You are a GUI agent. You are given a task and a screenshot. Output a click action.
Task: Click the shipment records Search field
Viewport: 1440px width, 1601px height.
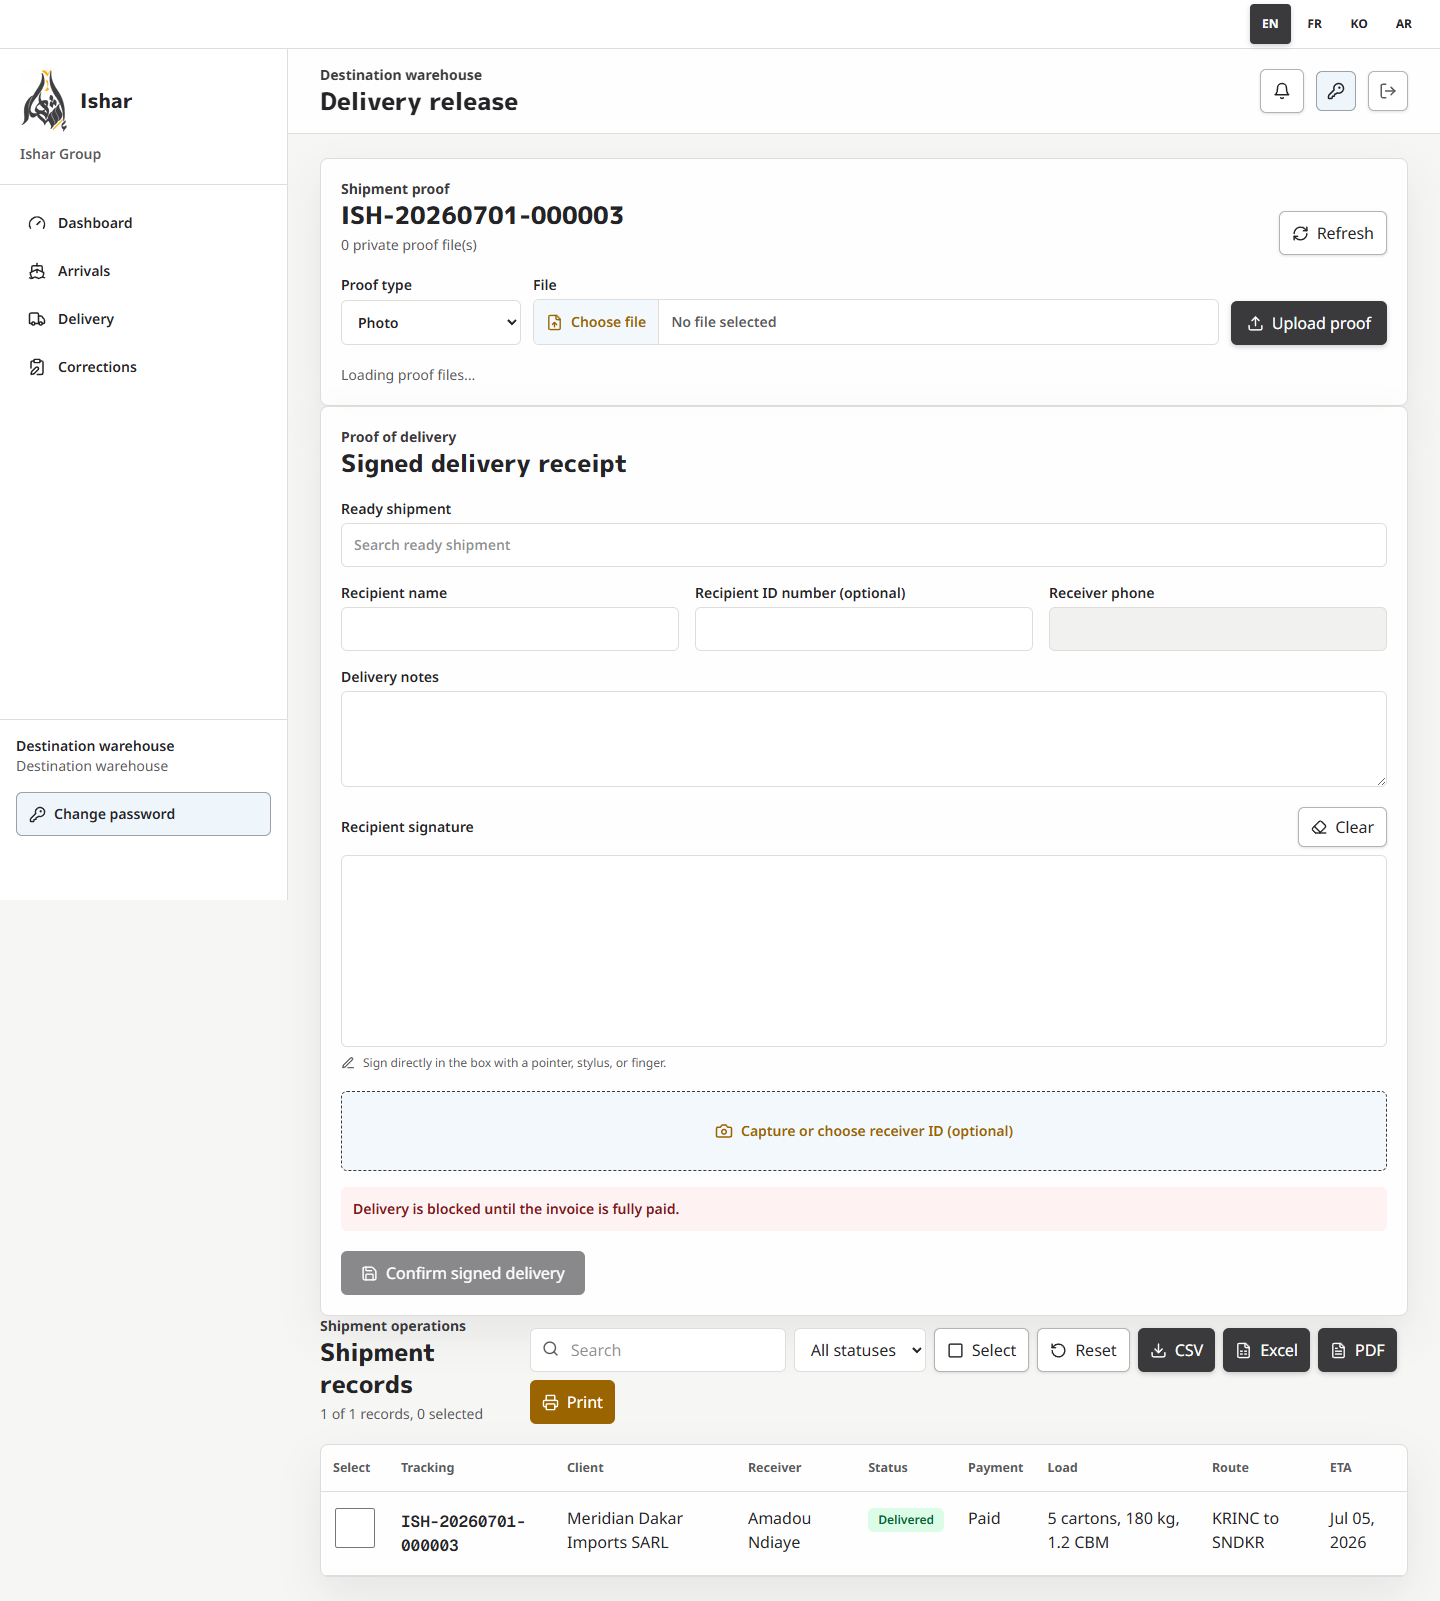tap(658, 1350)
